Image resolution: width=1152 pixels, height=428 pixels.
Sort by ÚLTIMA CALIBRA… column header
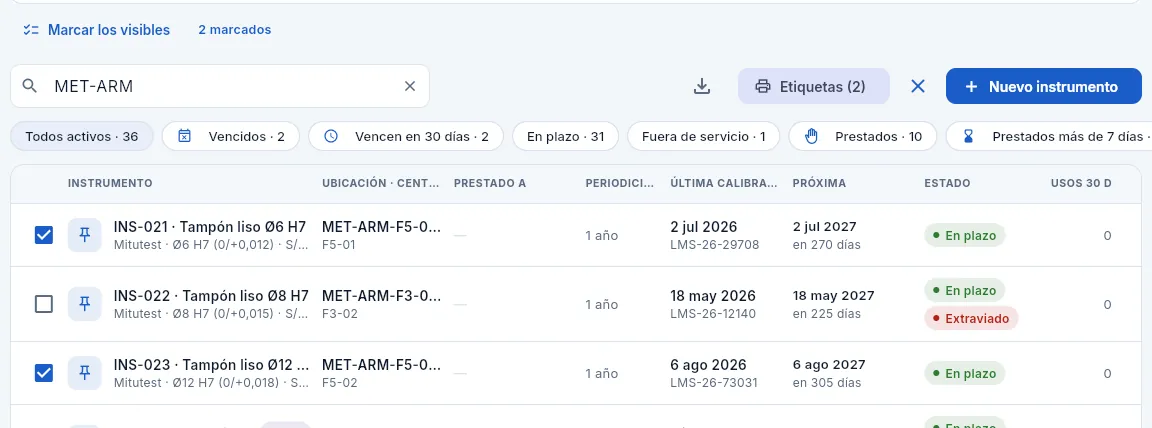(724, 183)
